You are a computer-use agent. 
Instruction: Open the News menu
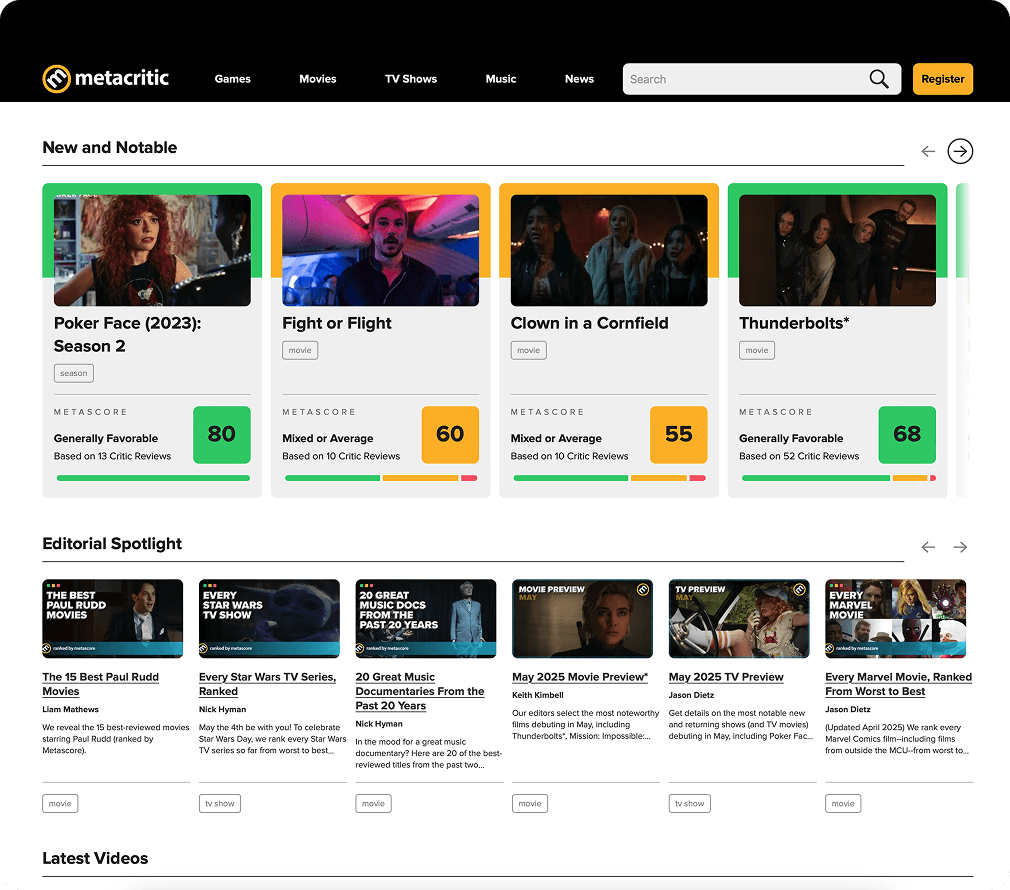pos(579,79)
